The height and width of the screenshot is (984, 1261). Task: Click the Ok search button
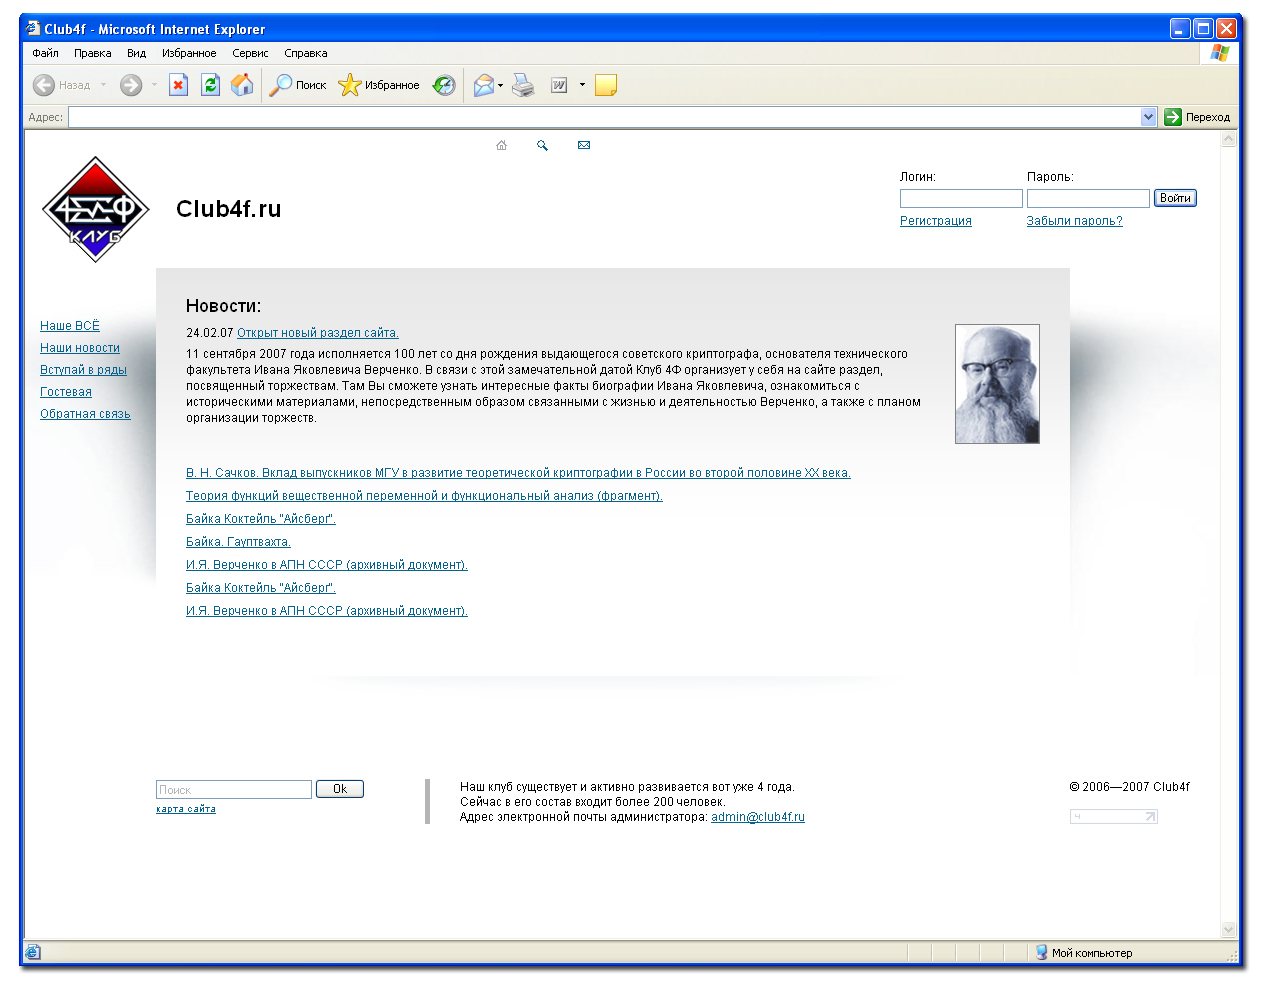tap(340, 789)
